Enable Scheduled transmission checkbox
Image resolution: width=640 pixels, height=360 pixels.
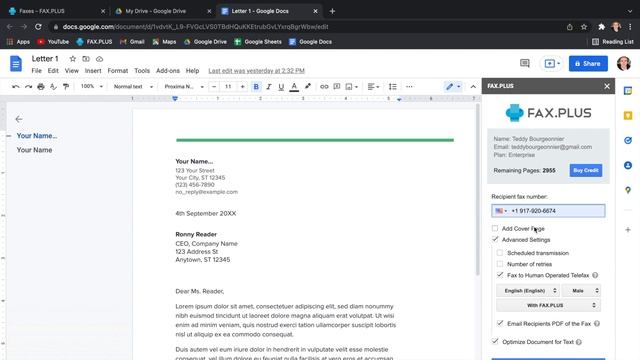[x=500, y=253]
